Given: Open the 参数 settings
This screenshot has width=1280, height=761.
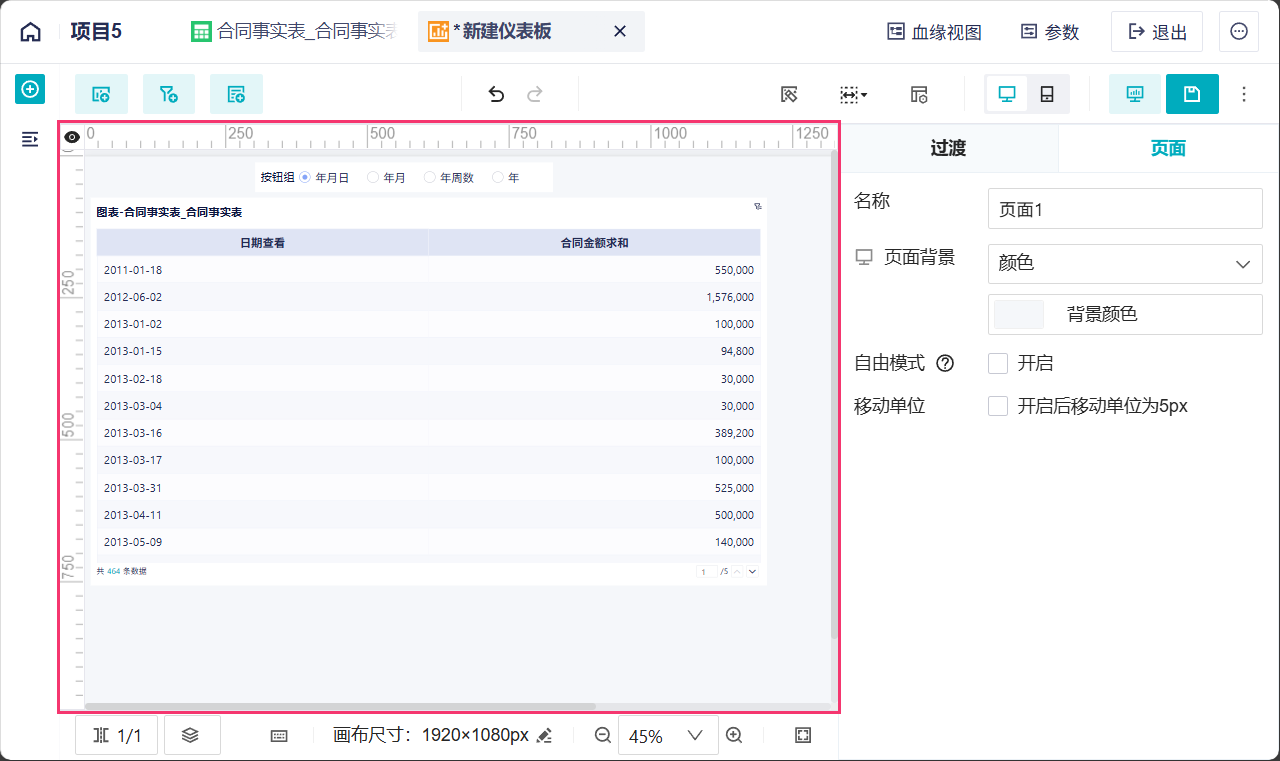Looking at the screenshot, I should pyautogui.click(x=1050, y=32).
